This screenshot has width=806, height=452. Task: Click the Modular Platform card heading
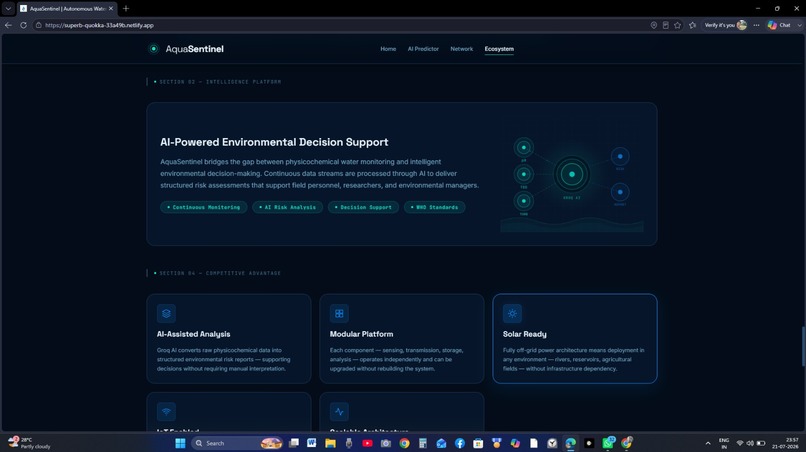[361, 334]
